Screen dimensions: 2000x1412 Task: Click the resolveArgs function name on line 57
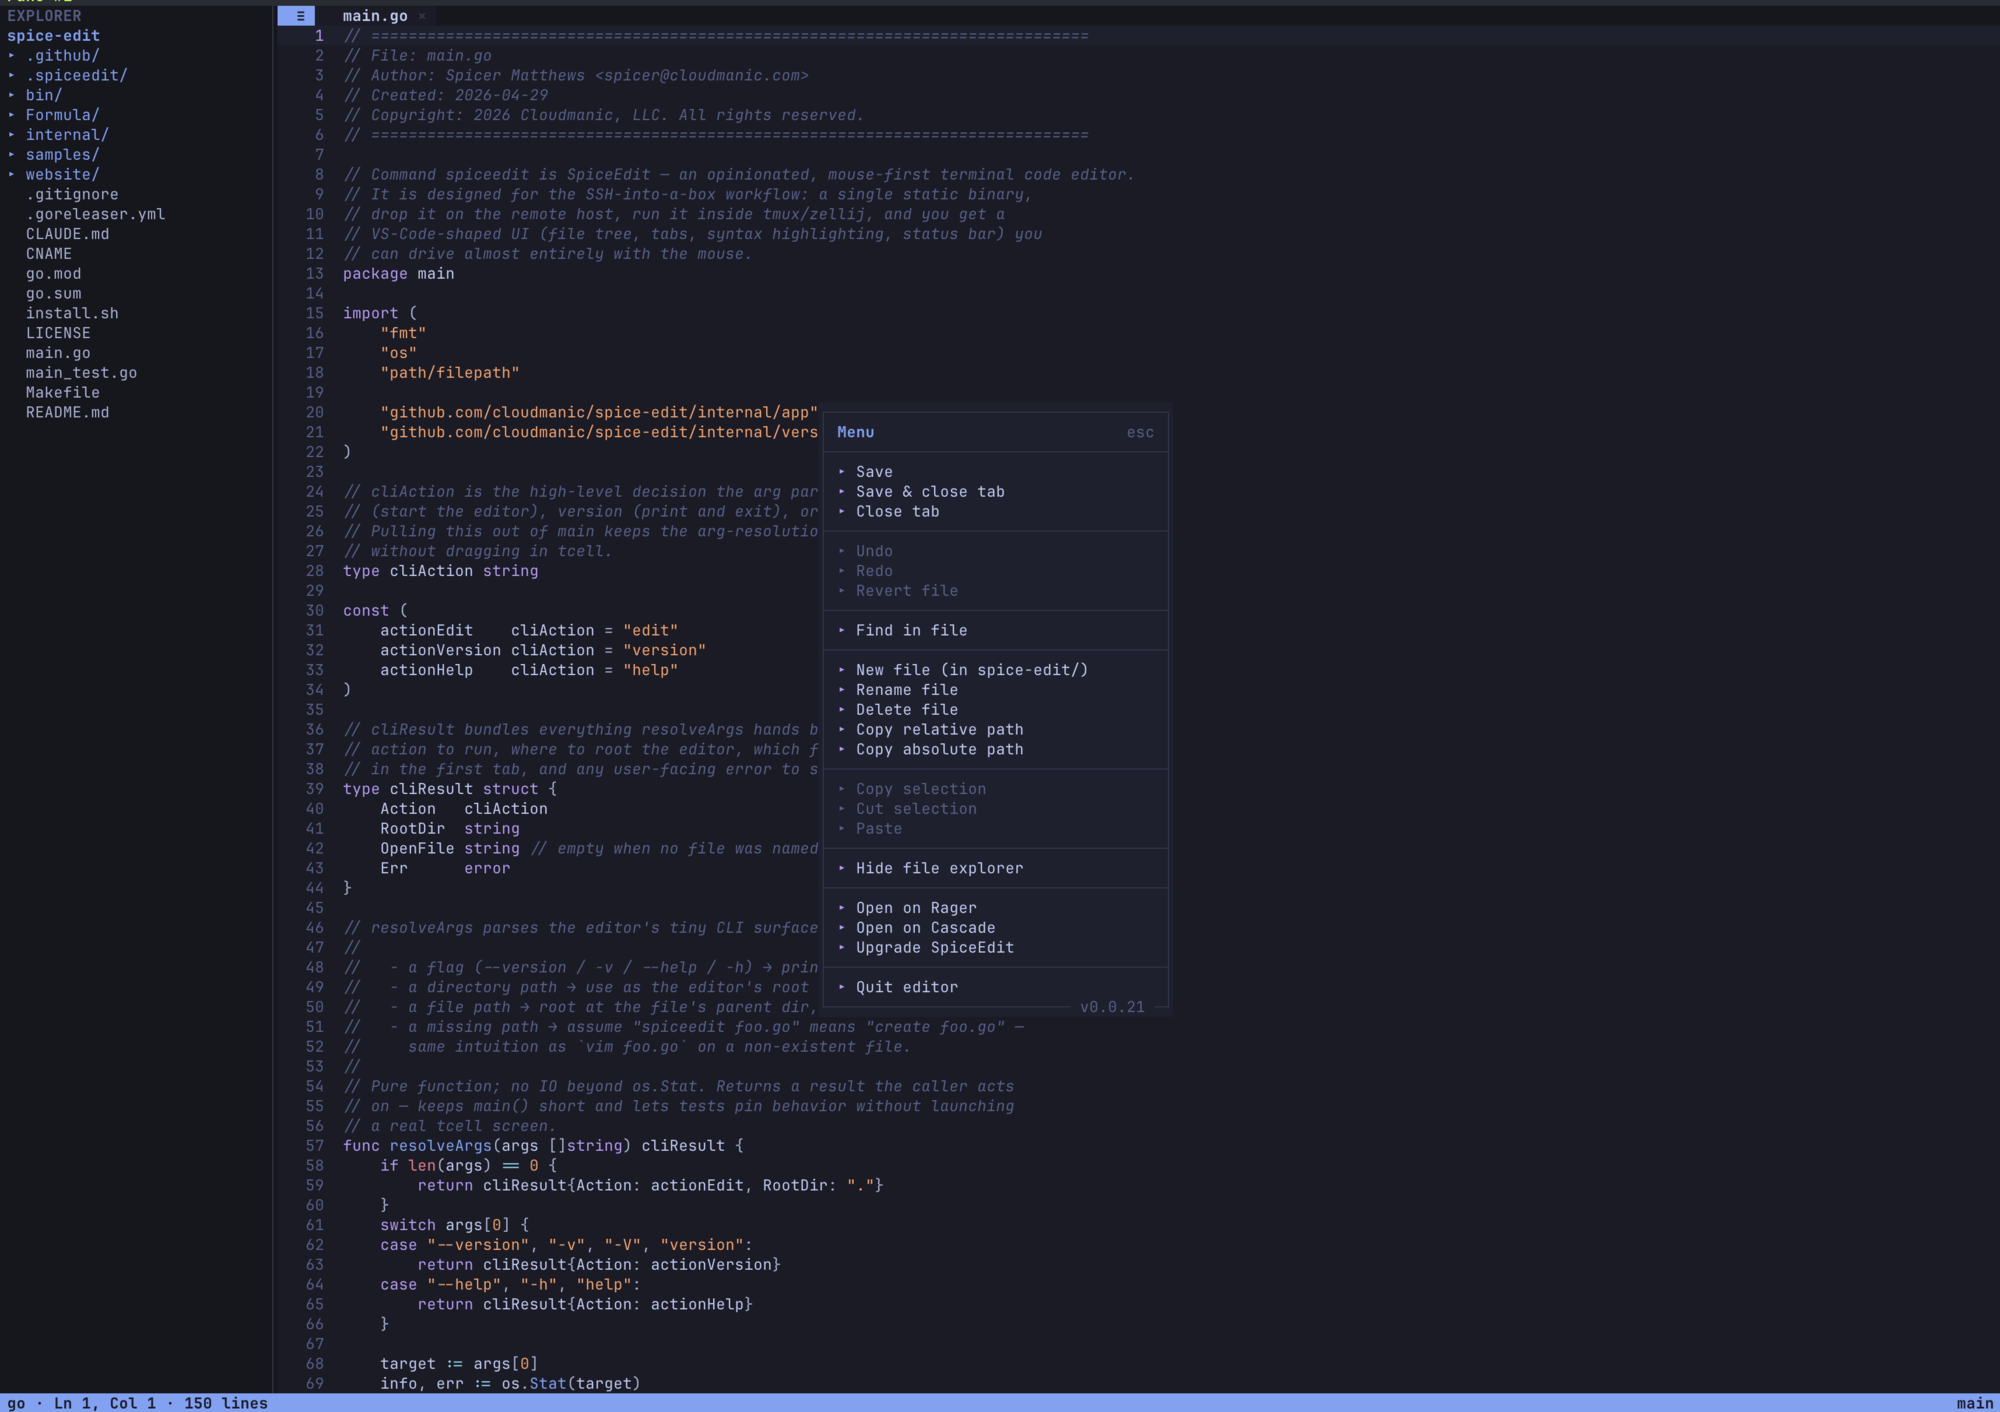pyautogui.click(x=441, y=1146)
